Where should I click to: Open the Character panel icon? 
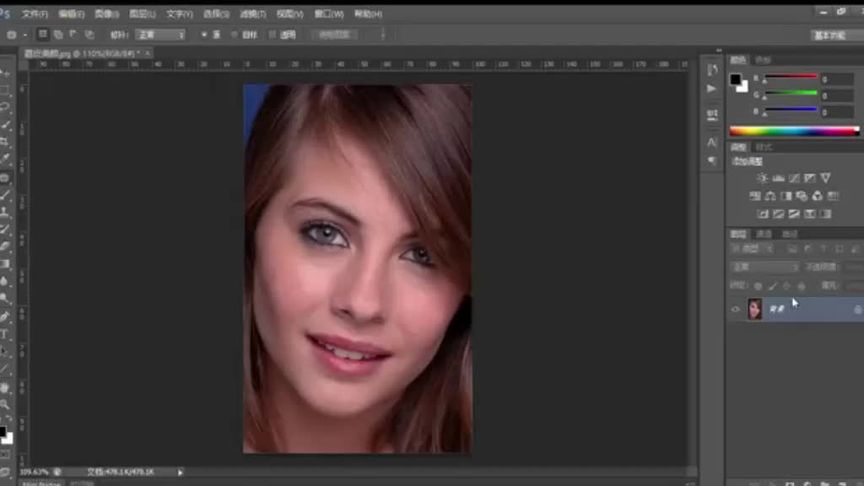click(712, 141)
